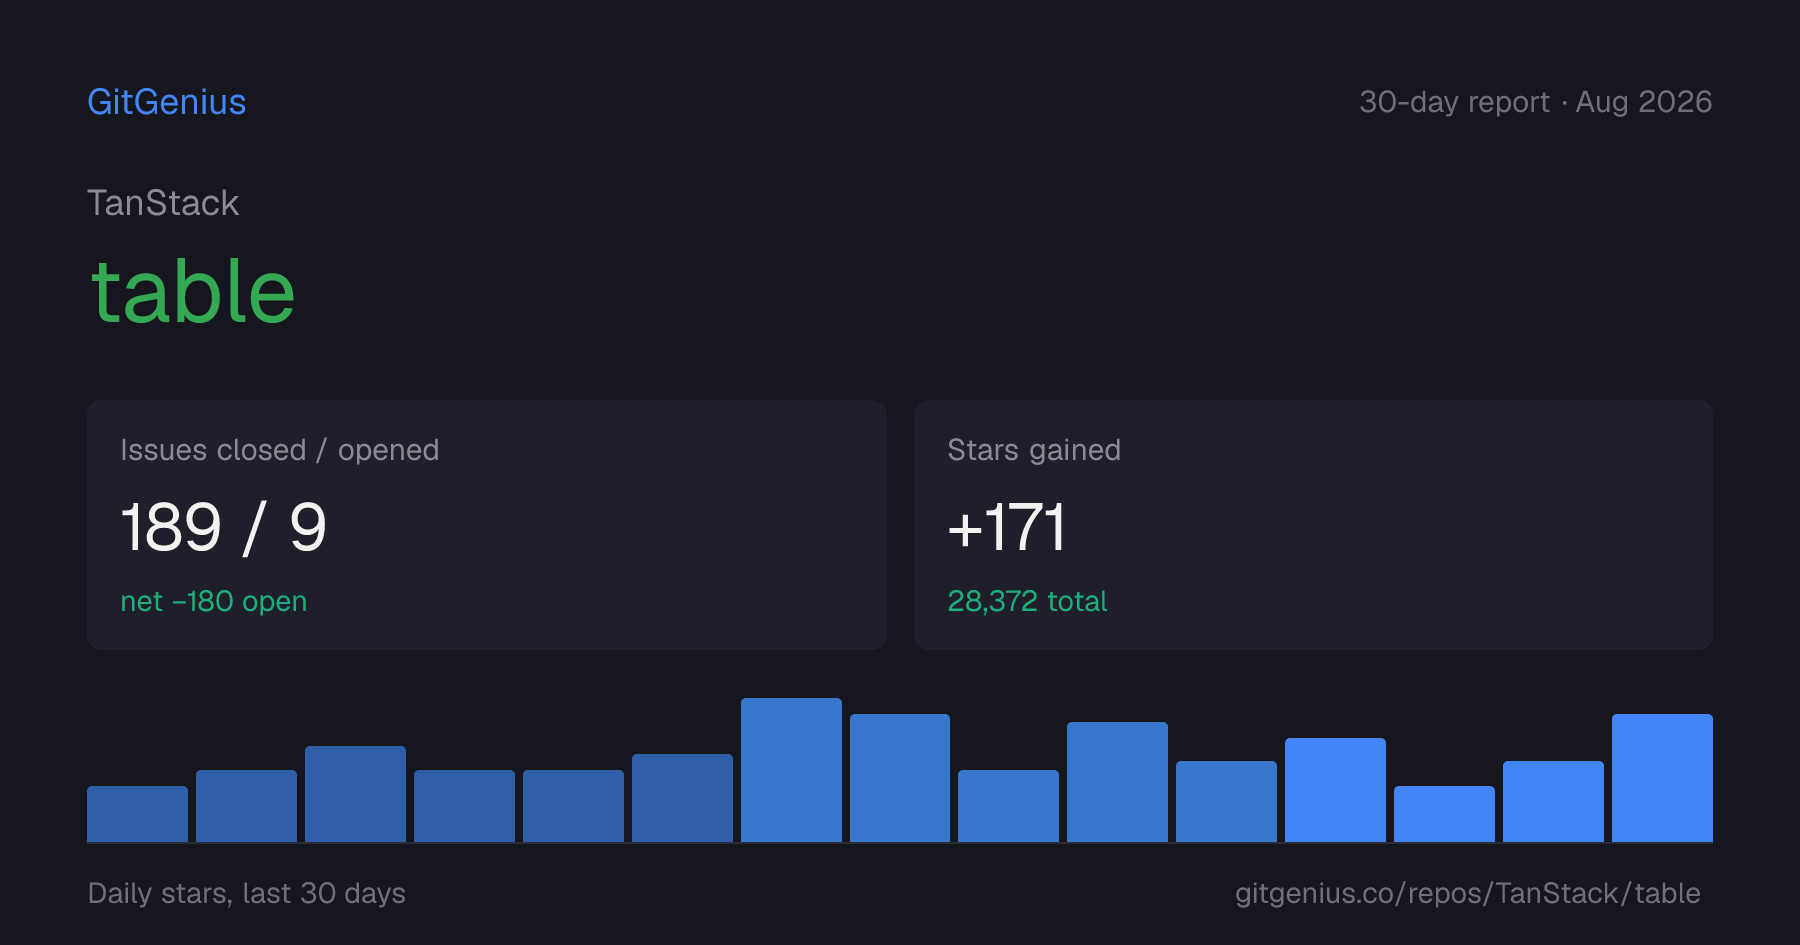
Task: Click the GitGenius brand link
Action: 167,102
